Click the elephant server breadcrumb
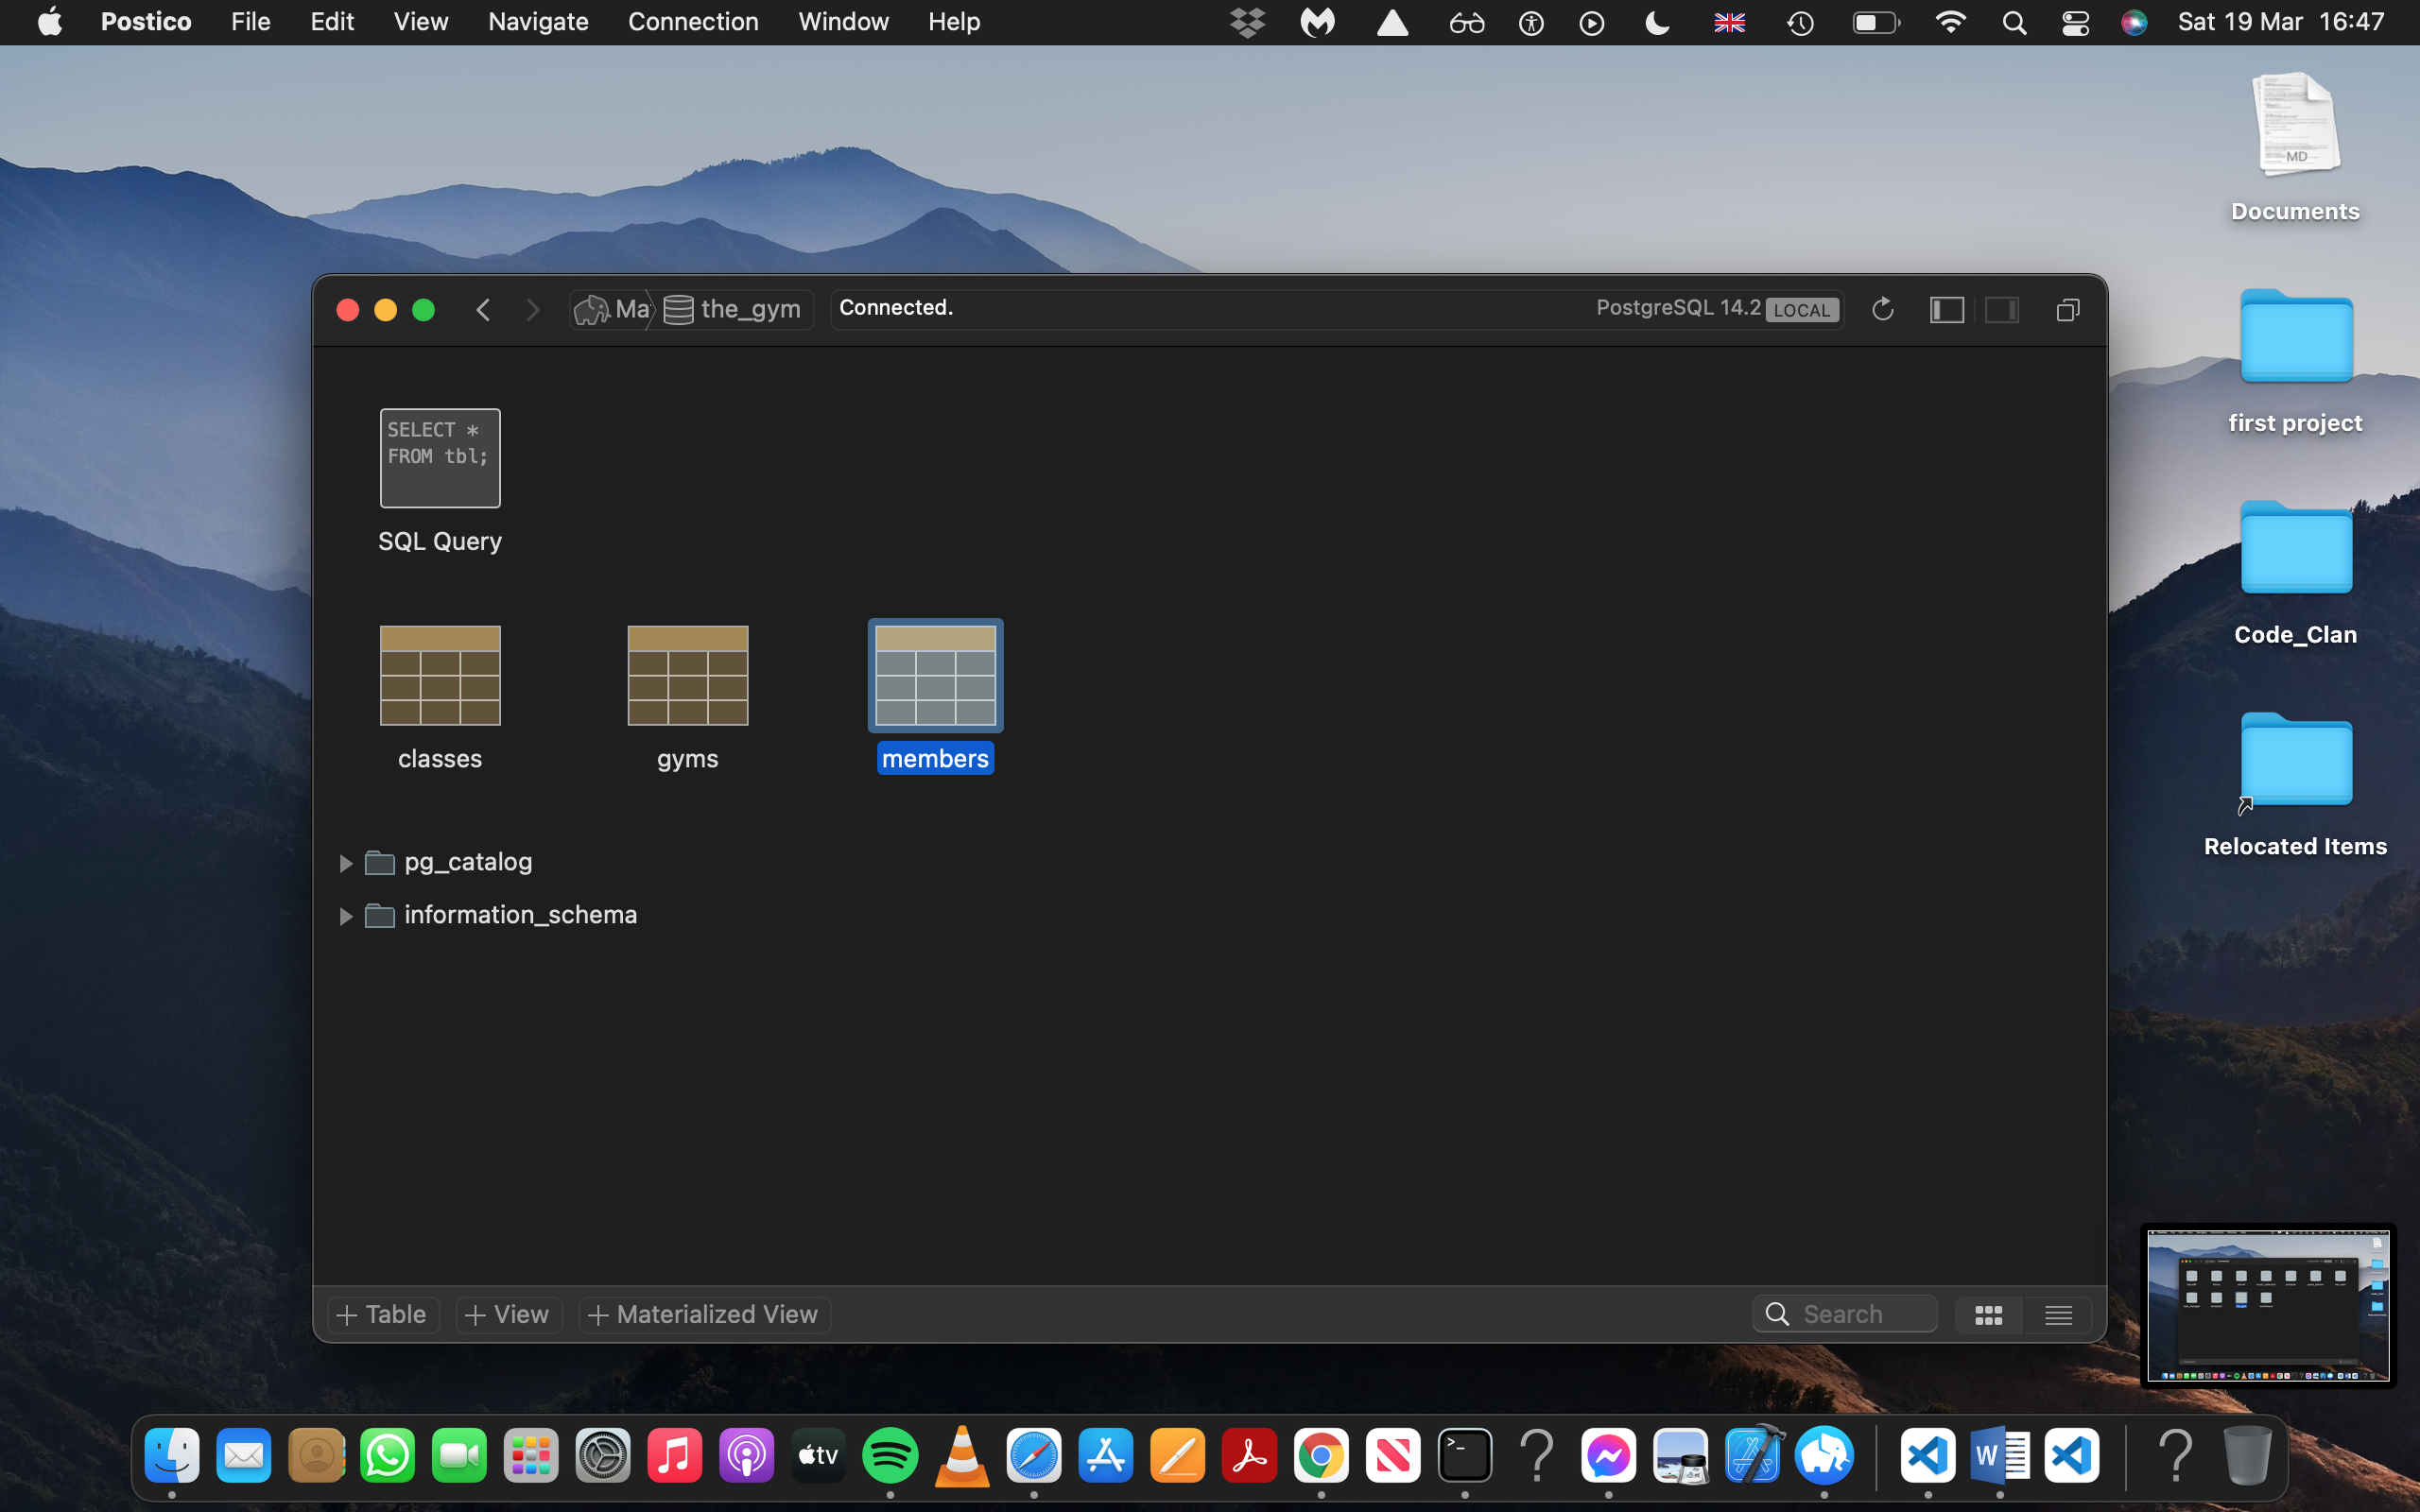The height and width of the screenshot is (1512, 2420). pos(612,309)
